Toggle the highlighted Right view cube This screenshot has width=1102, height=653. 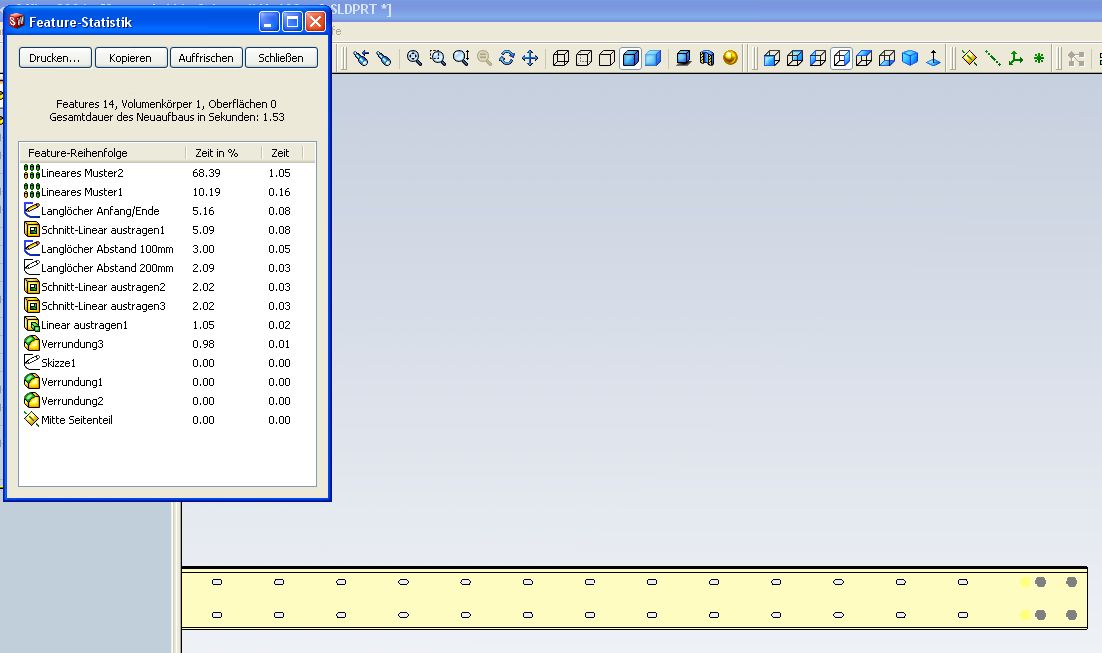841,58
